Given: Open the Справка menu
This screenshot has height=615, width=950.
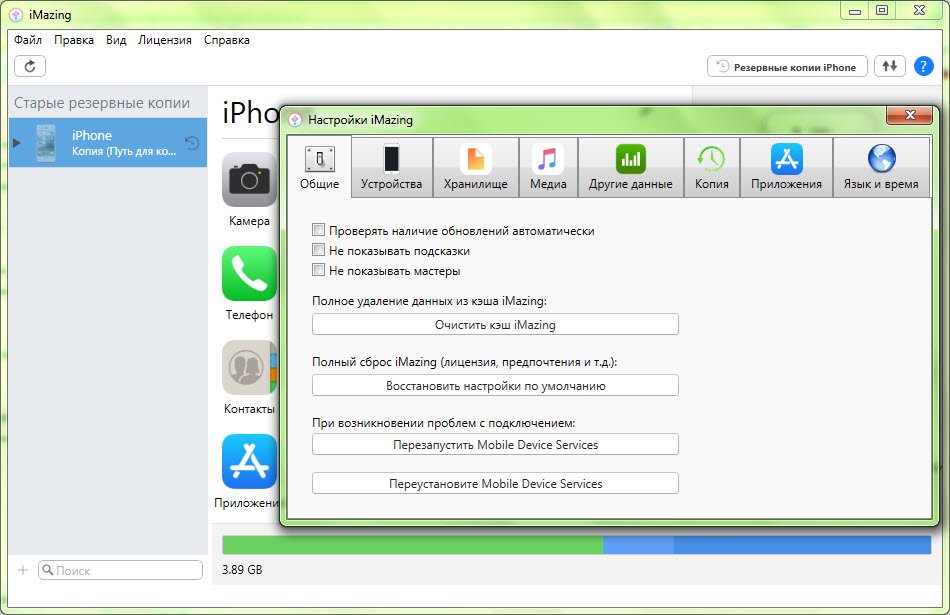Looking at the screenshot, I should pyautogui.click(x=227, y=40).
